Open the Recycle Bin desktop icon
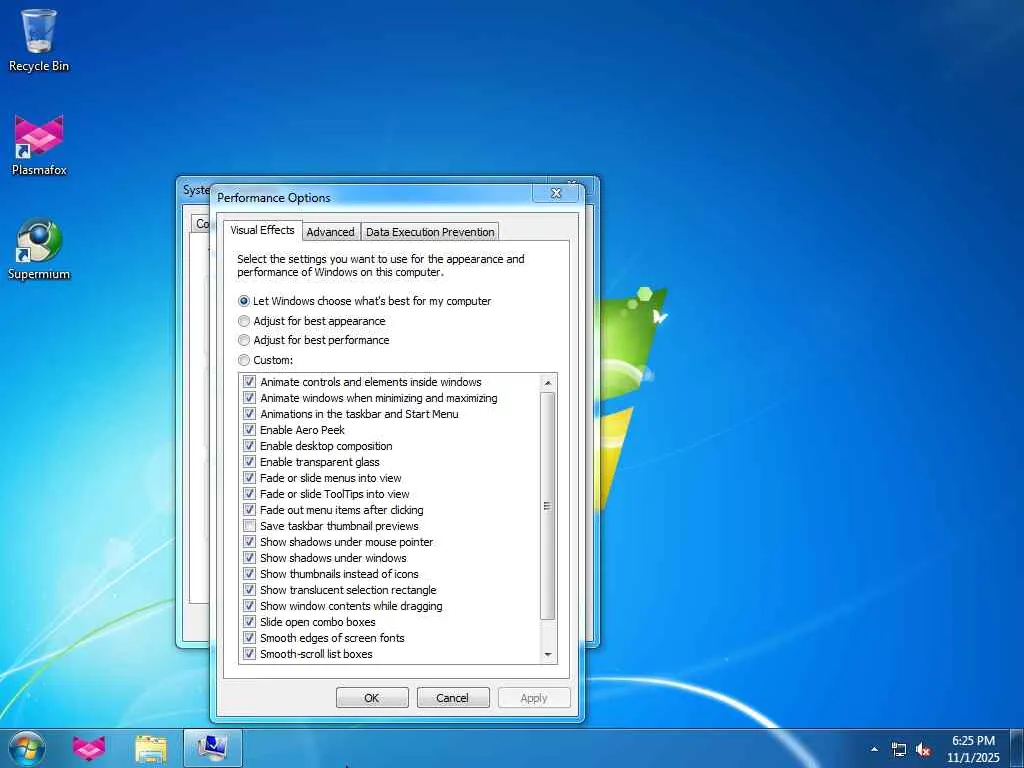 pyautogui.click(x=39, y=39)
